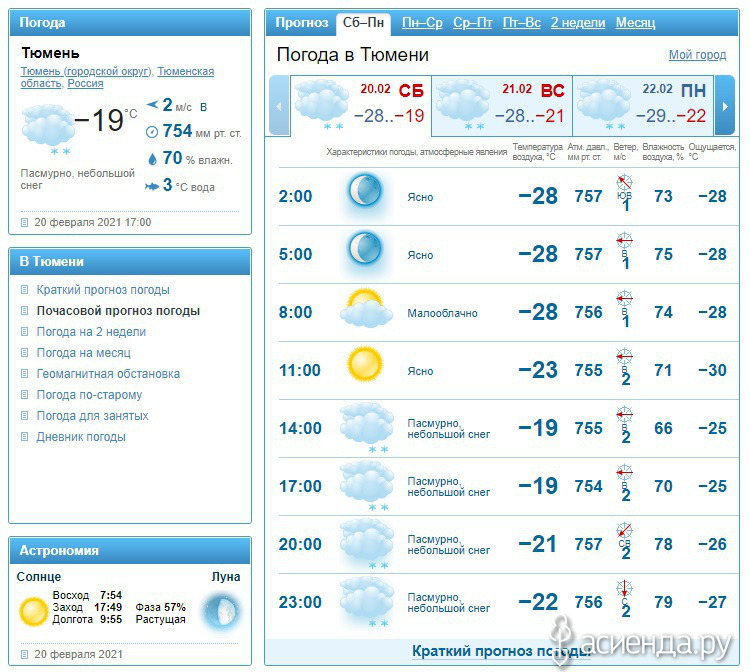Click the crescent moon icon at 2:00
This screenshot has width=750, height=672.
tap(365, 190)
